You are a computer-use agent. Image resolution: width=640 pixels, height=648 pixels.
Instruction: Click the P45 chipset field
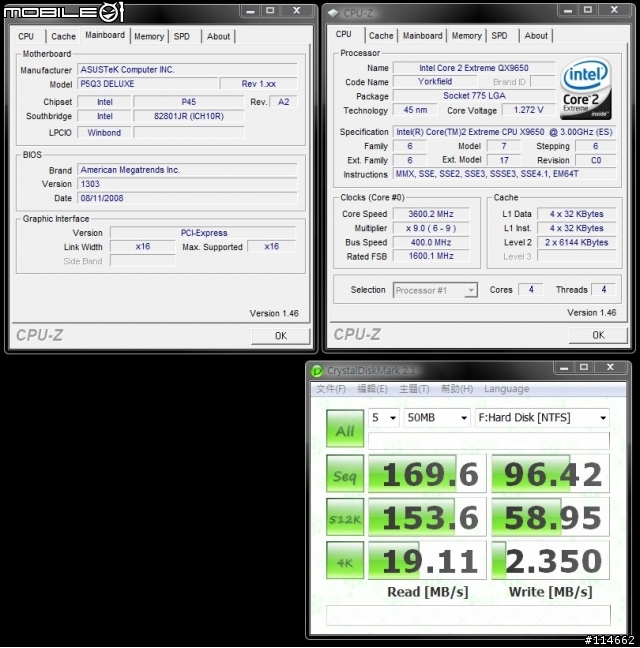(188, 102)
